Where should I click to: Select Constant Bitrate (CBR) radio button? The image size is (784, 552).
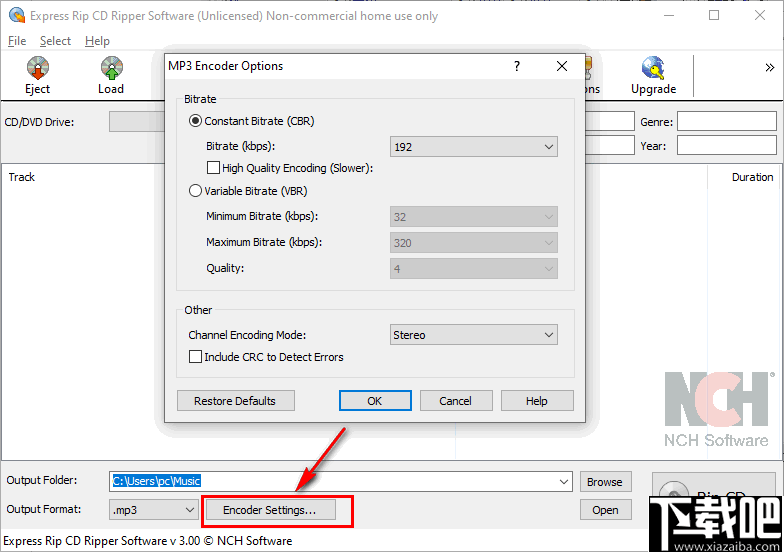pyautogui.click(x=196, y=121)
